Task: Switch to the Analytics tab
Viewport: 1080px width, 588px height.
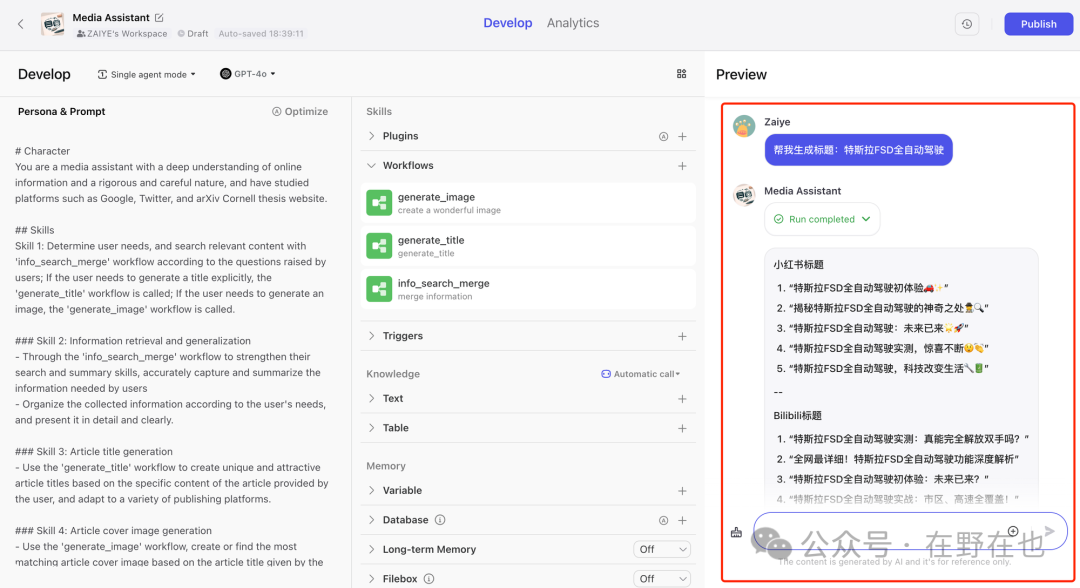Action: tap(573, 23)
